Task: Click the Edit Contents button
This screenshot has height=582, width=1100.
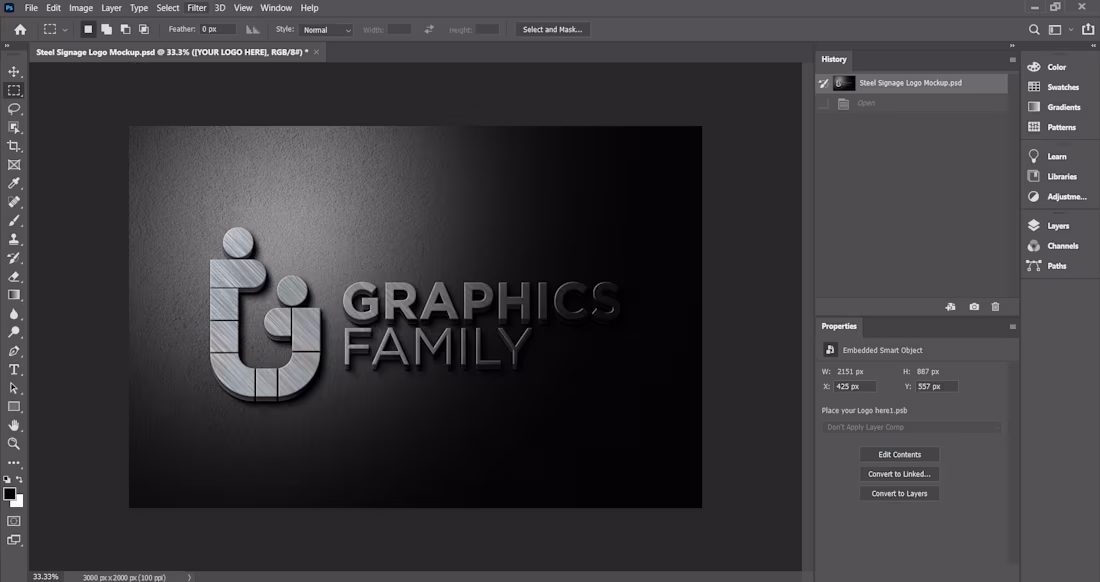Action: pyautogui.click(x=898, y=454)
